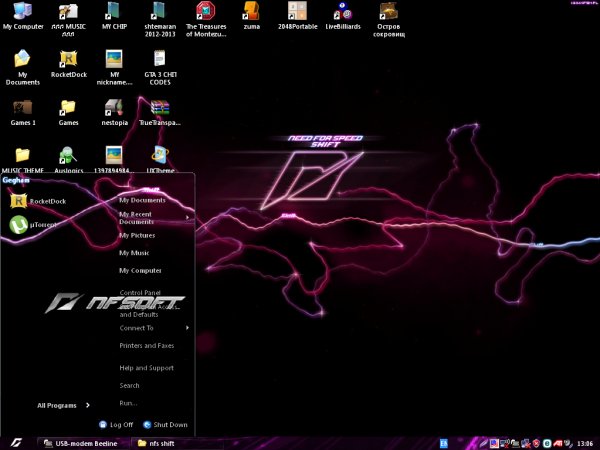Click the NFS-logo Start button
Screen dimensions: 600x450
click(16, 443)
